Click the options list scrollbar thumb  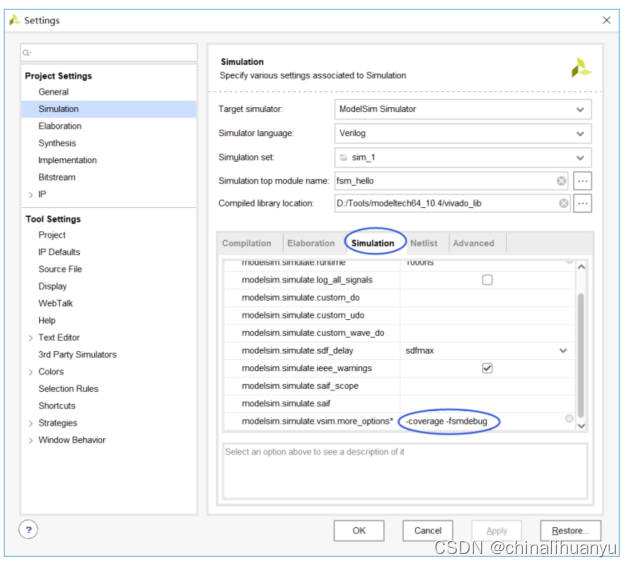coord(581,356)
